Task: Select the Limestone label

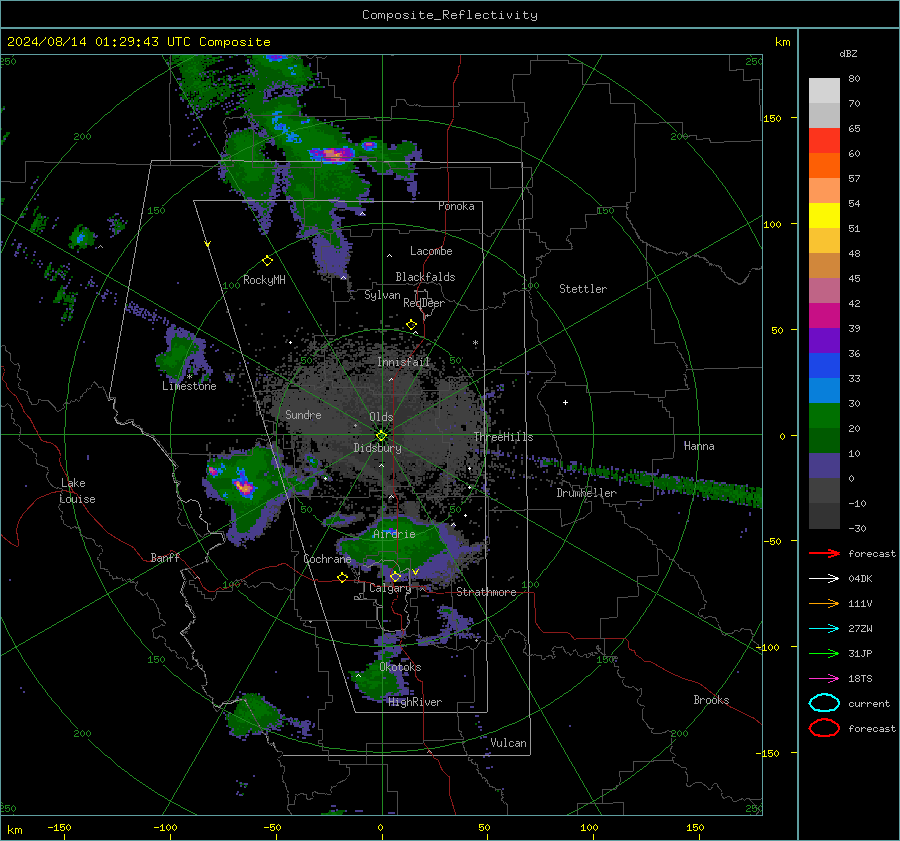Action: pos(189,386)
